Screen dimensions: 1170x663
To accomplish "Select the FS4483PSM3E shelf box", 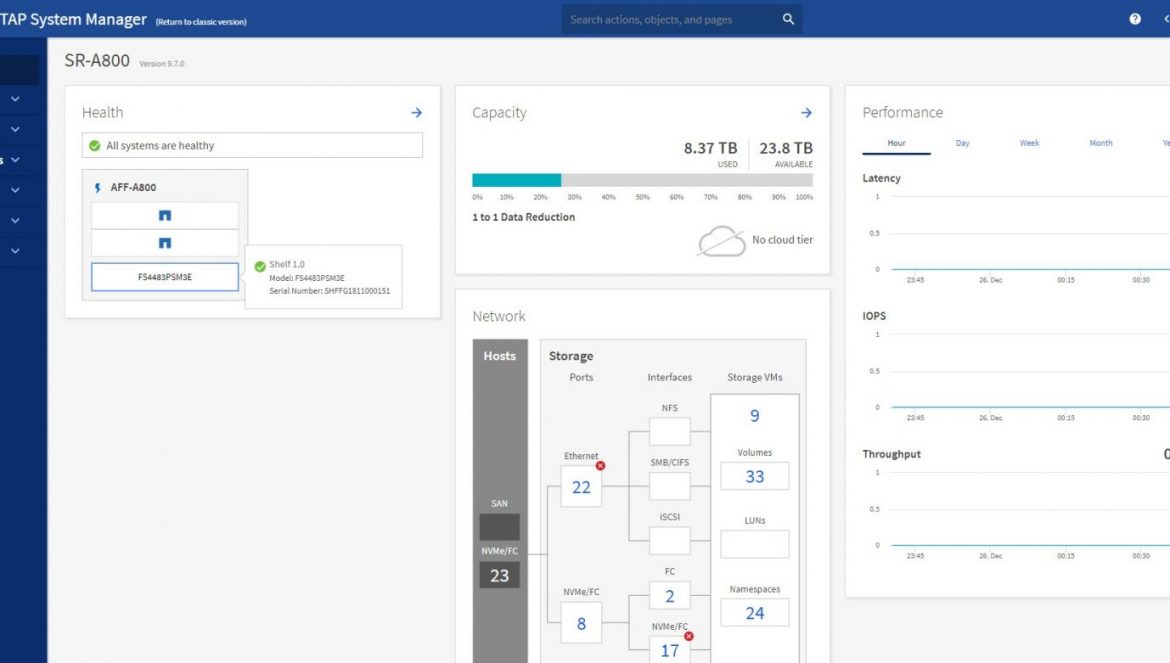I will point(165,277).
